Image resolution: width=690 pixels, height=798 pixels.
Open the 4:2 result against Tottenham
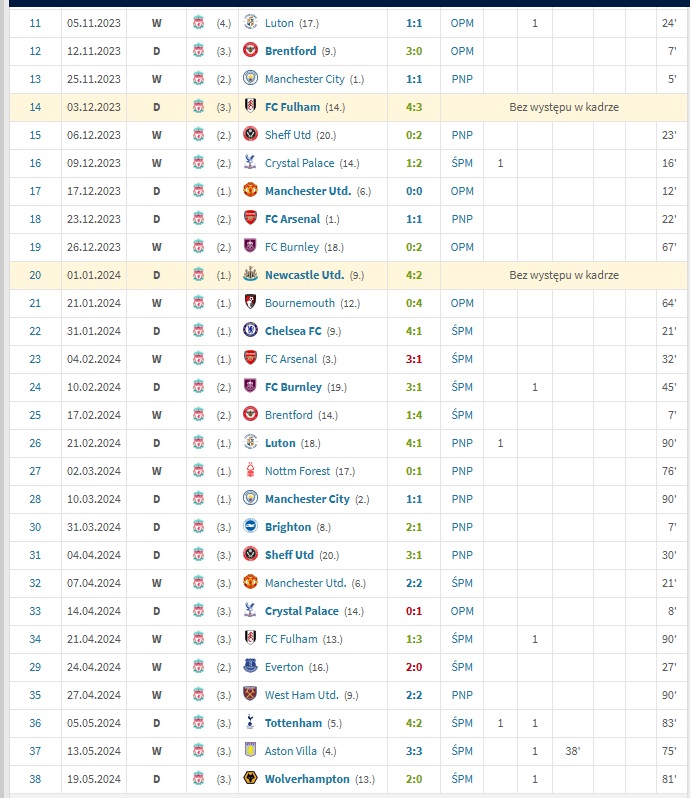click(414, 723)
